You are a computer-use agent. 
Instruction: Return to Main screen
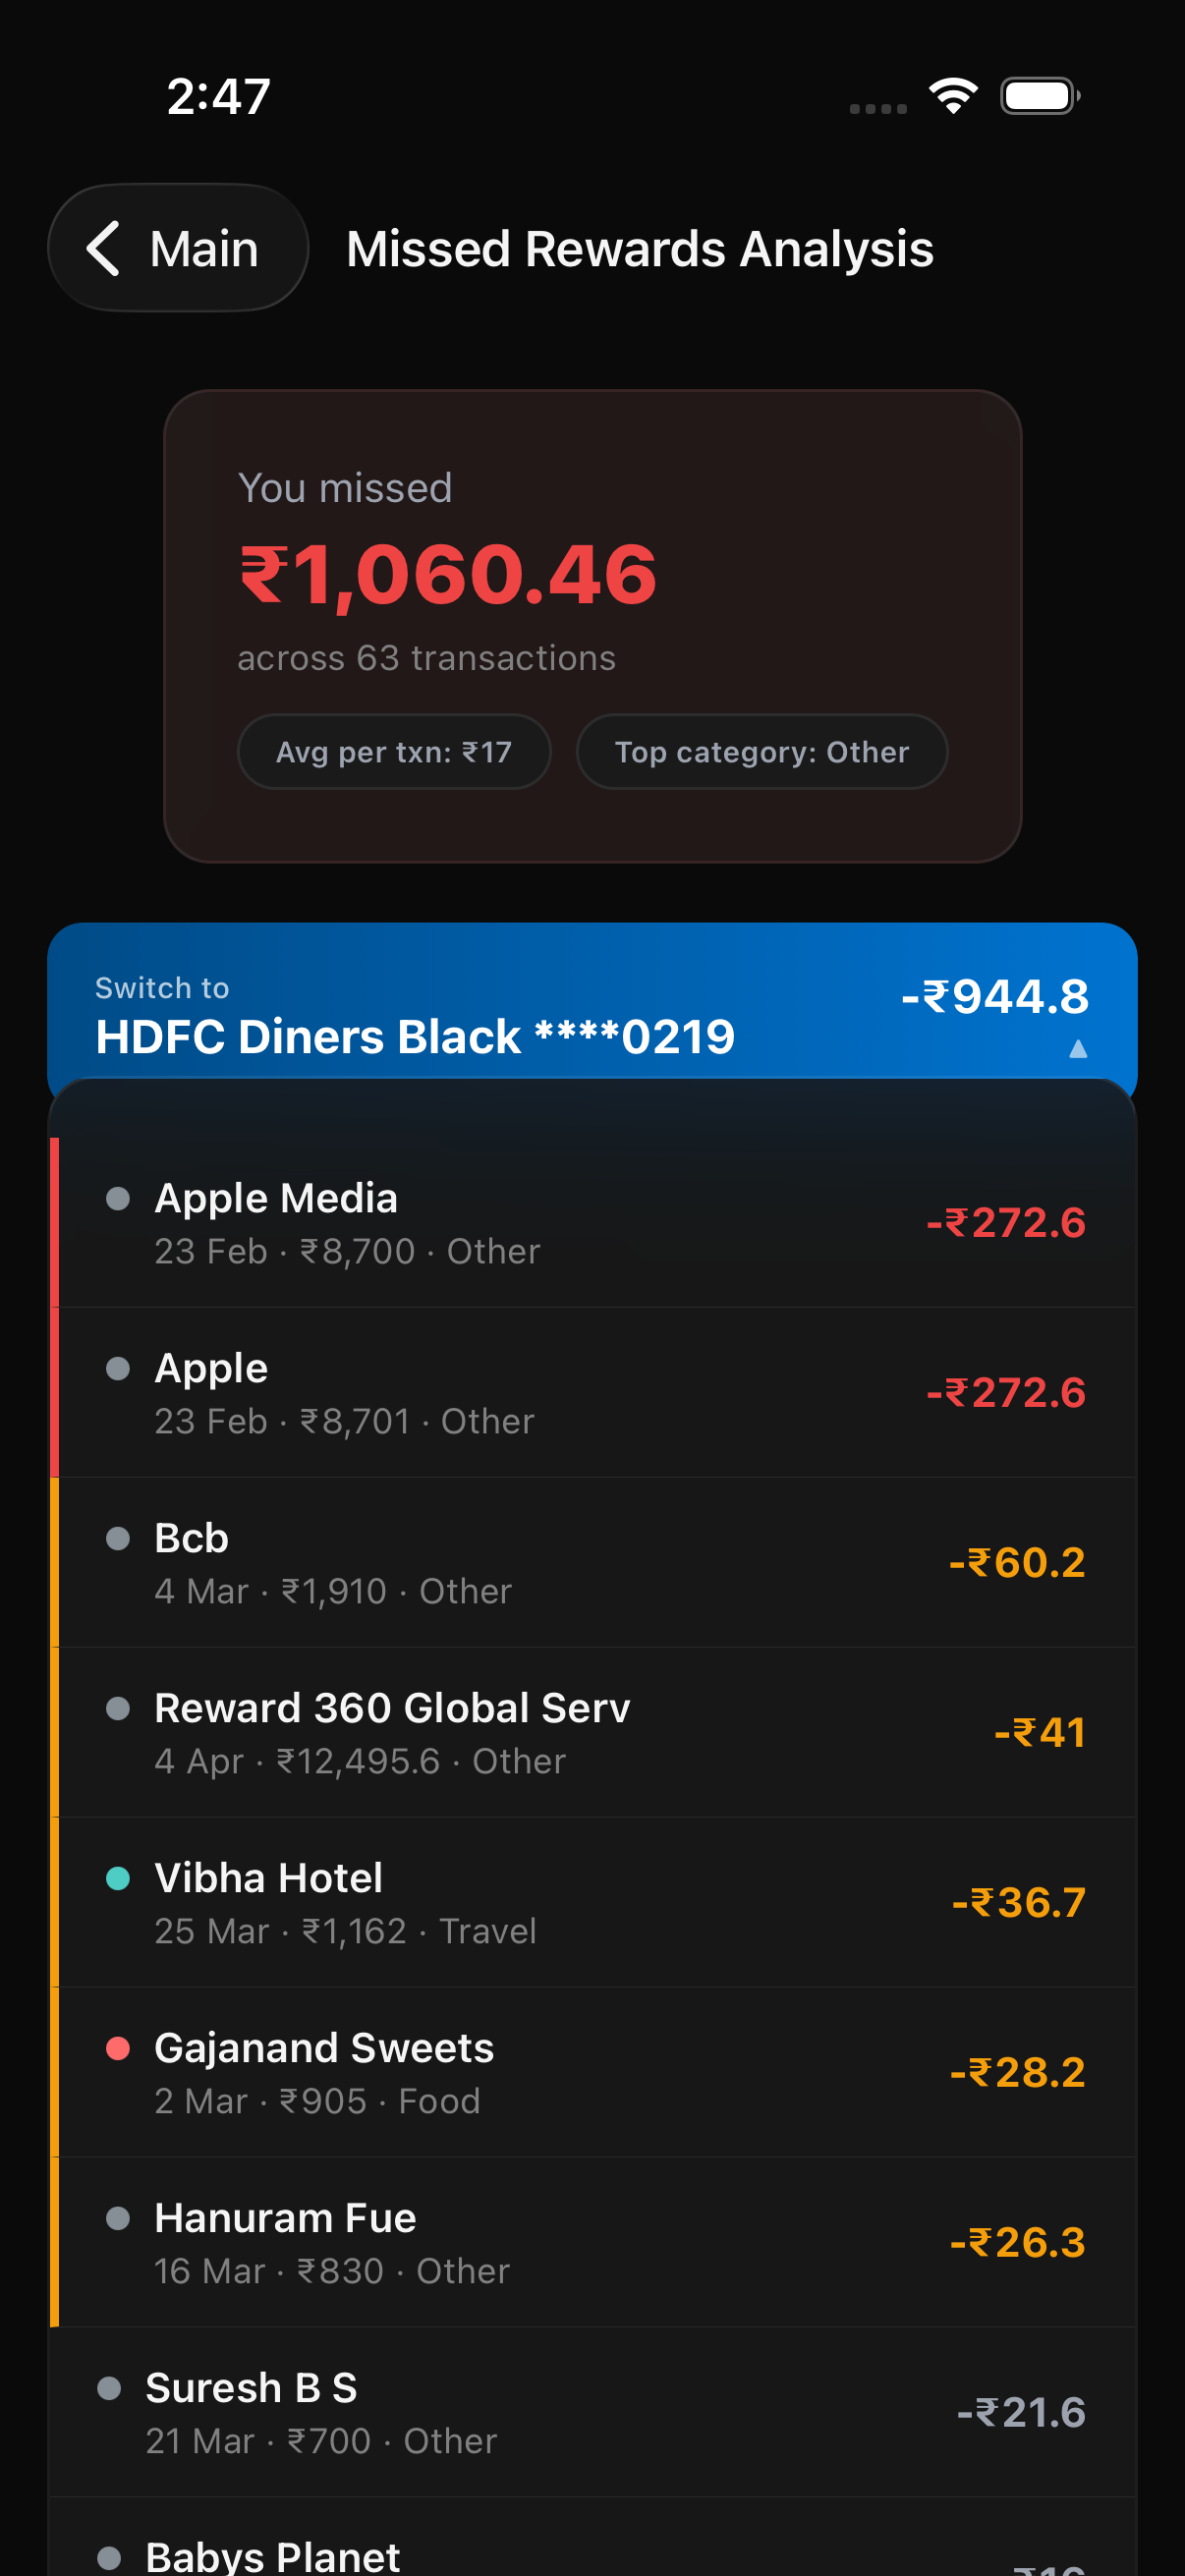[x=178, y=248]
